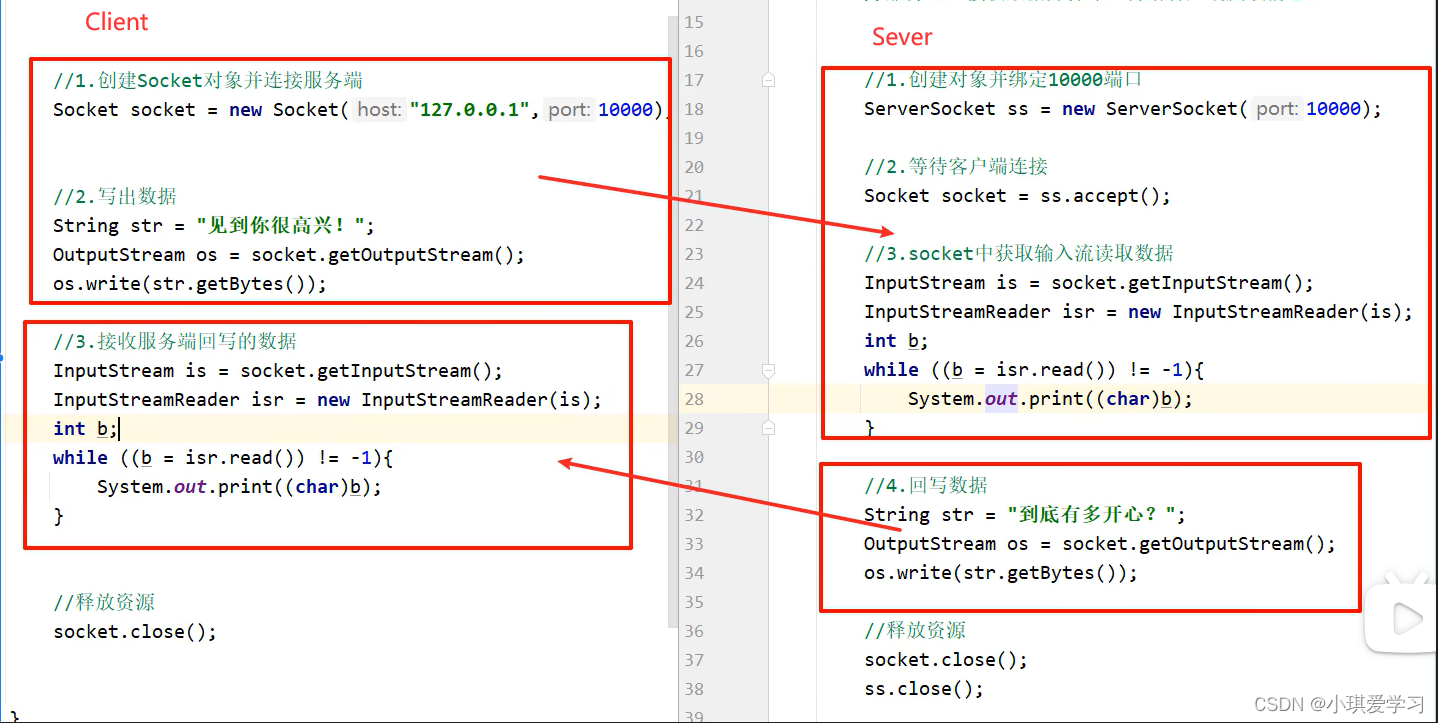
Task: Click port value 10000 in the ServerSocket constructor
Action: coord(1333,109)
